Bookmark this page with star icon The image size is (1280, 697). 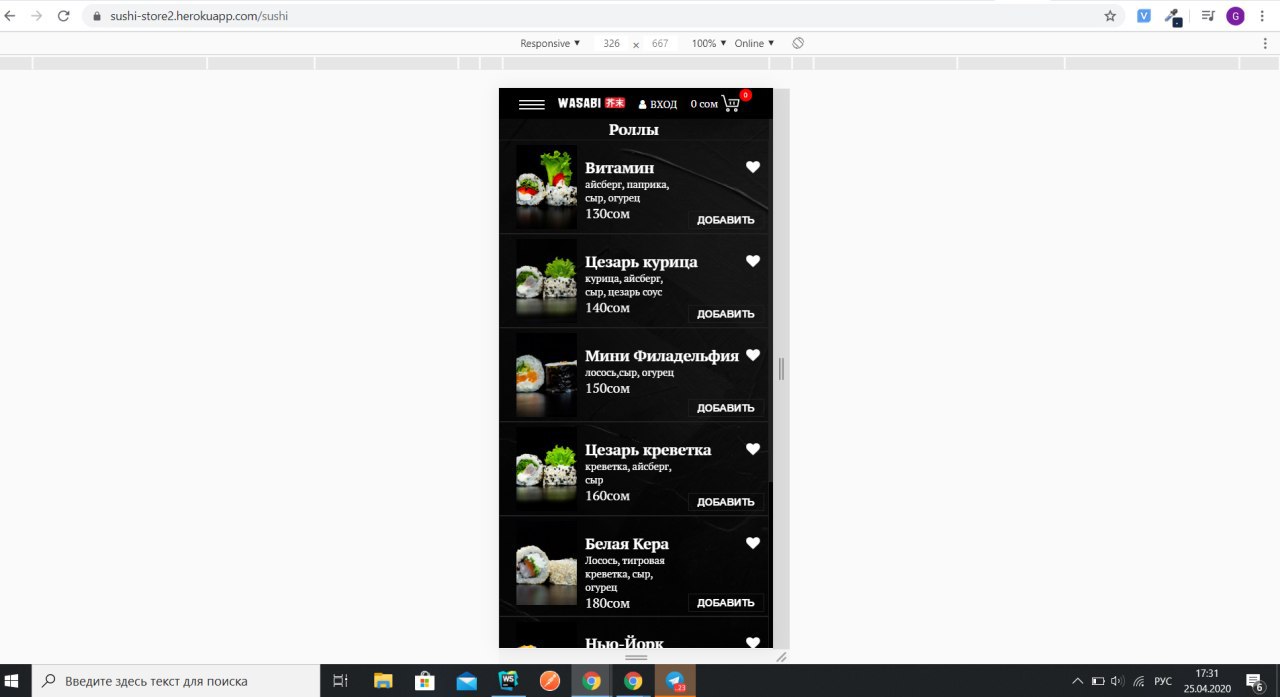point(1110,16)
